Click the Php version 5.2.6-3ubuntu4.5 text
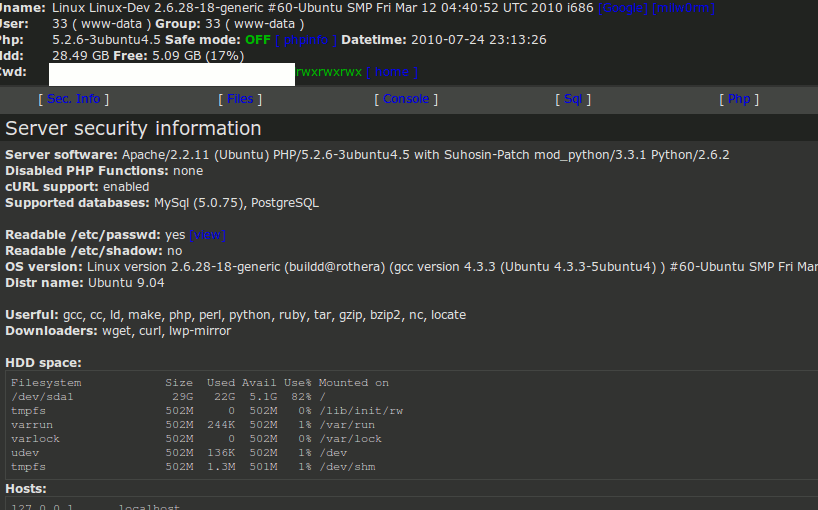This screenshot has width=818, height=510. (x=106, y=40)
